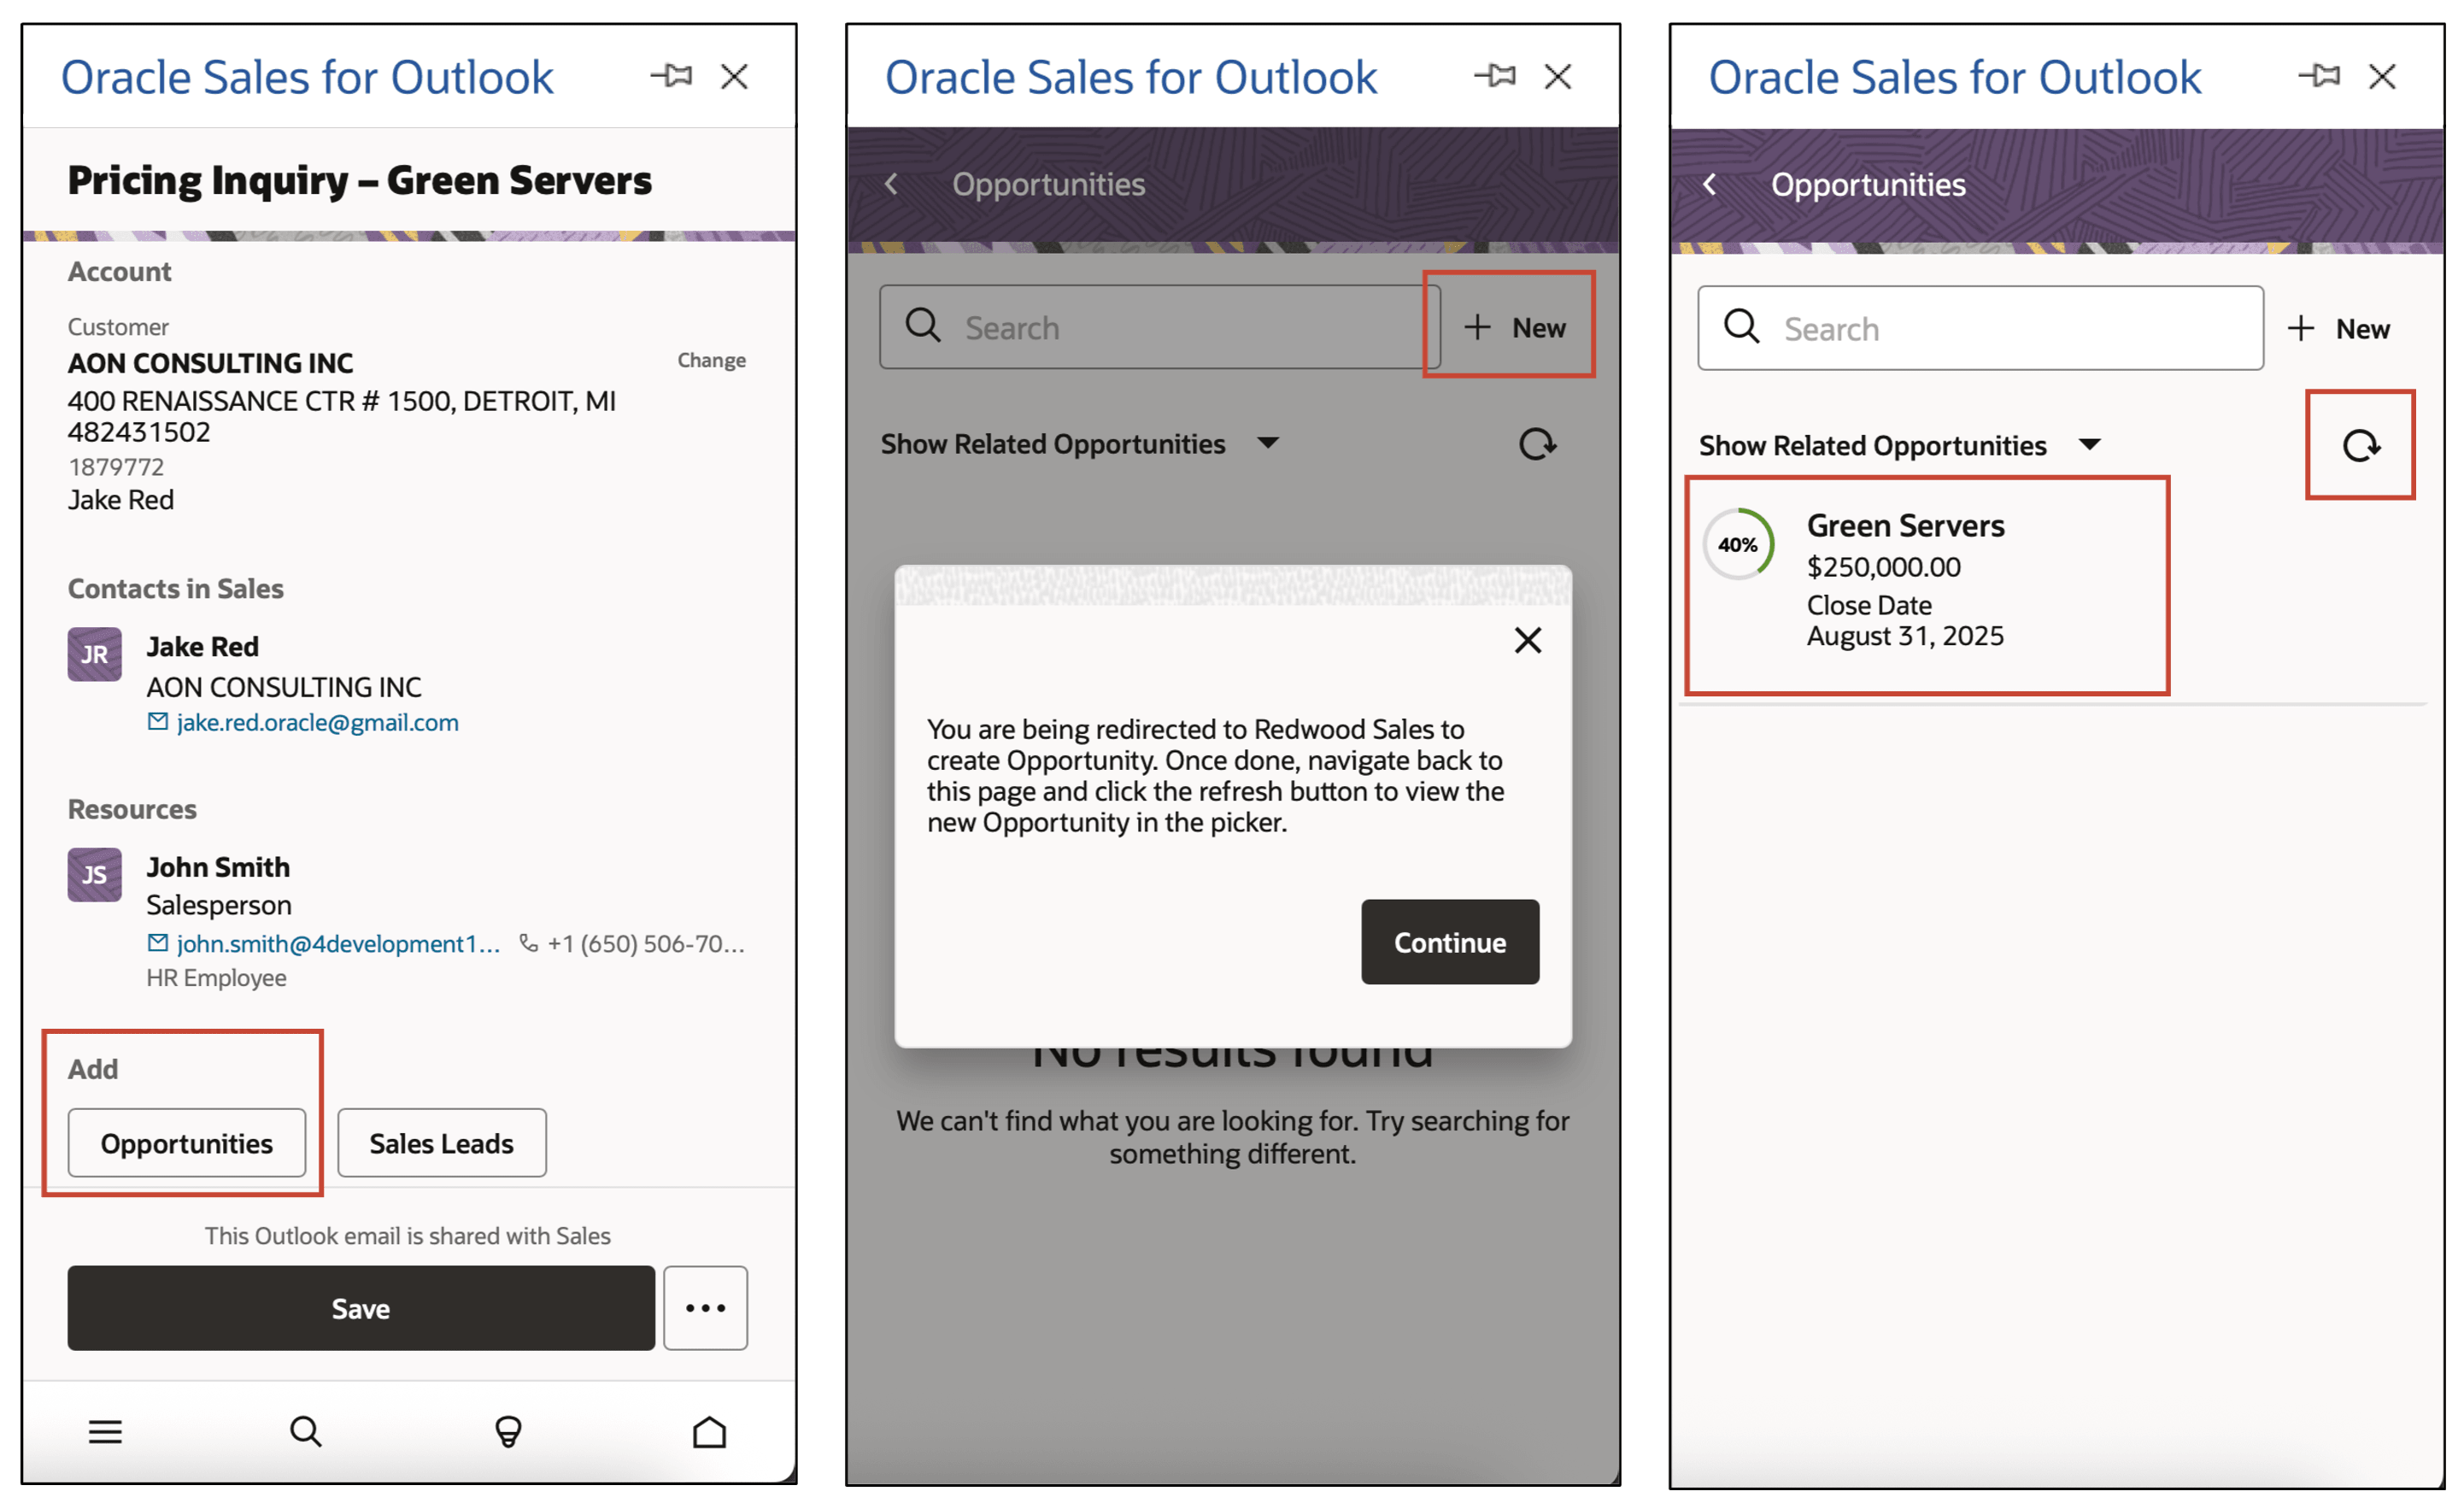2464x1509 pixels.
Task: Click the refresh icon beside Green Servers list
Action: [2361, 445]
